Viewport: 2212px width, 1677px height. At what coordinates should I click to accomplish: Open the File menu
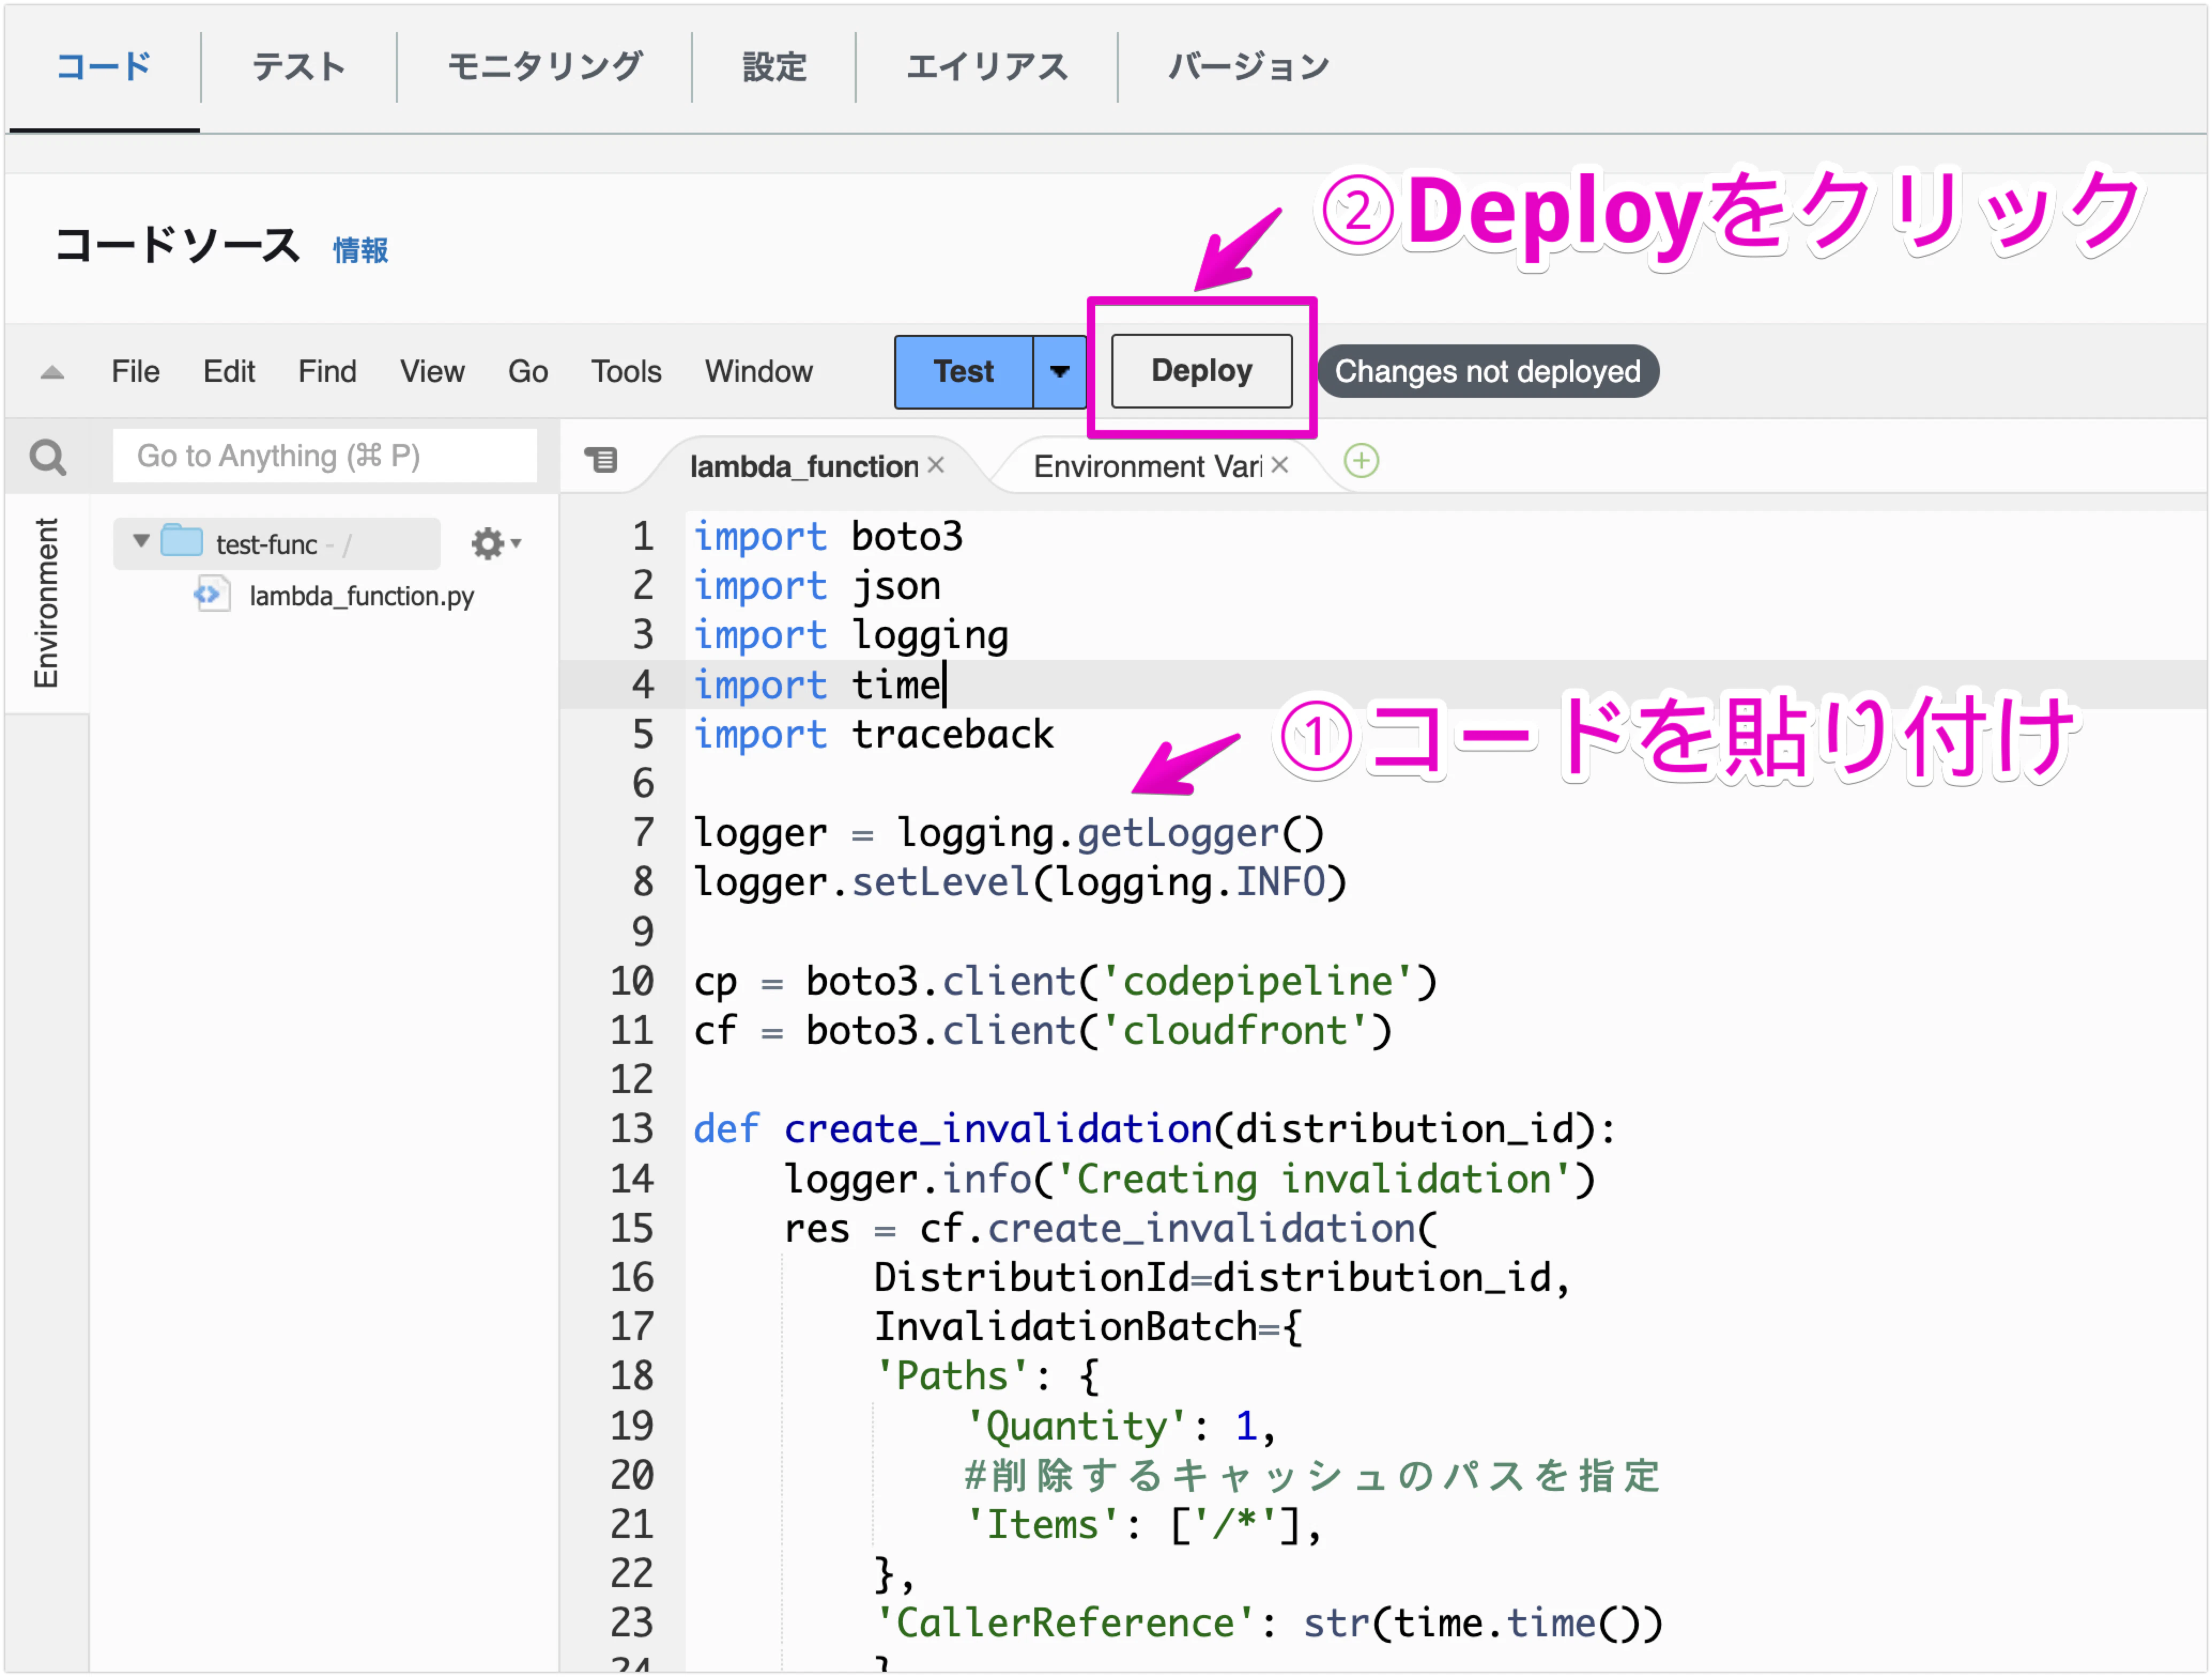click(136, 372)
